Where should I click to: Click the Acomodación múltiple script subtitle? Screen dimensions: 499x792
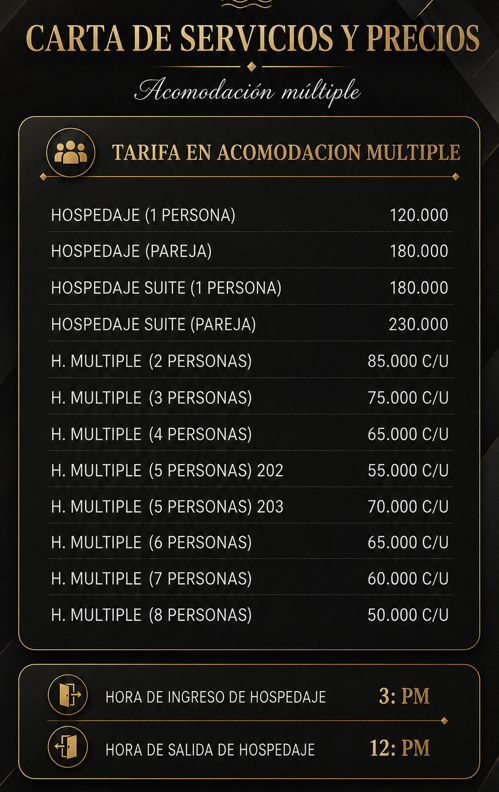[x=247, y=91]
